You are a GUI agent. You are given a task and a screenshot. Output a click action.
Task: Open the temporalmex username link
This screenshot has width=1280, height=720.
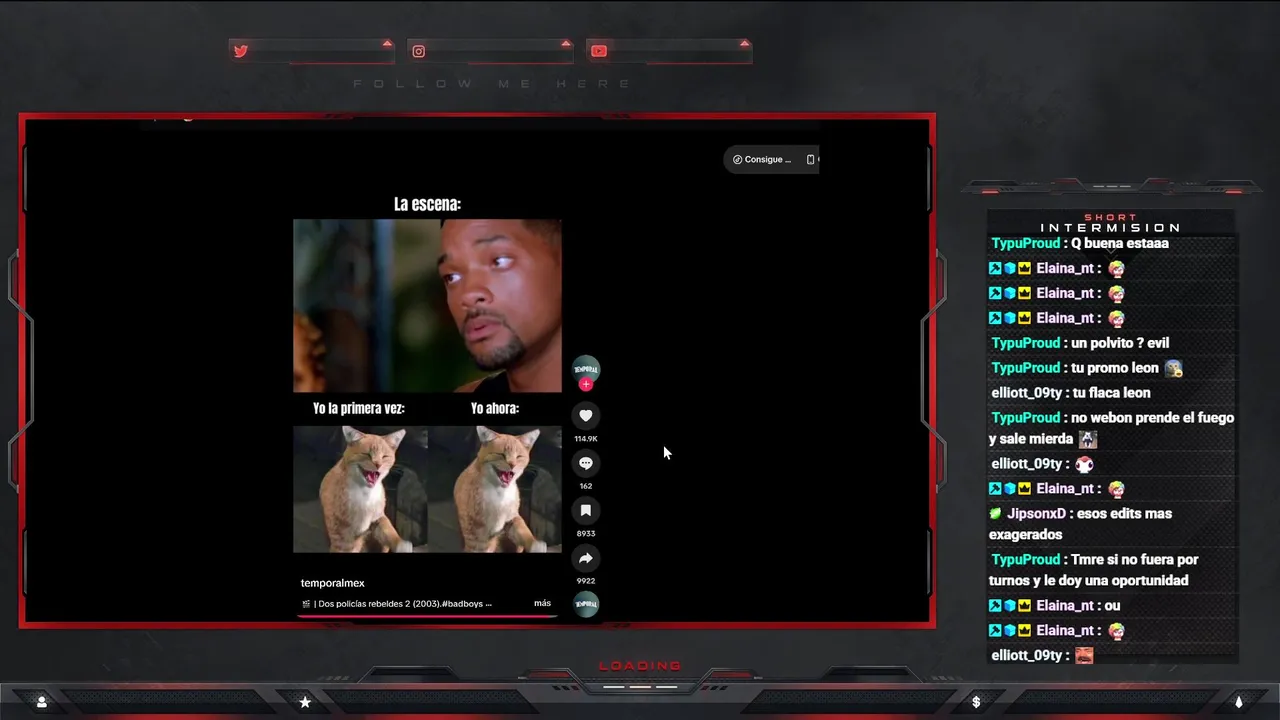coord(332,583)
